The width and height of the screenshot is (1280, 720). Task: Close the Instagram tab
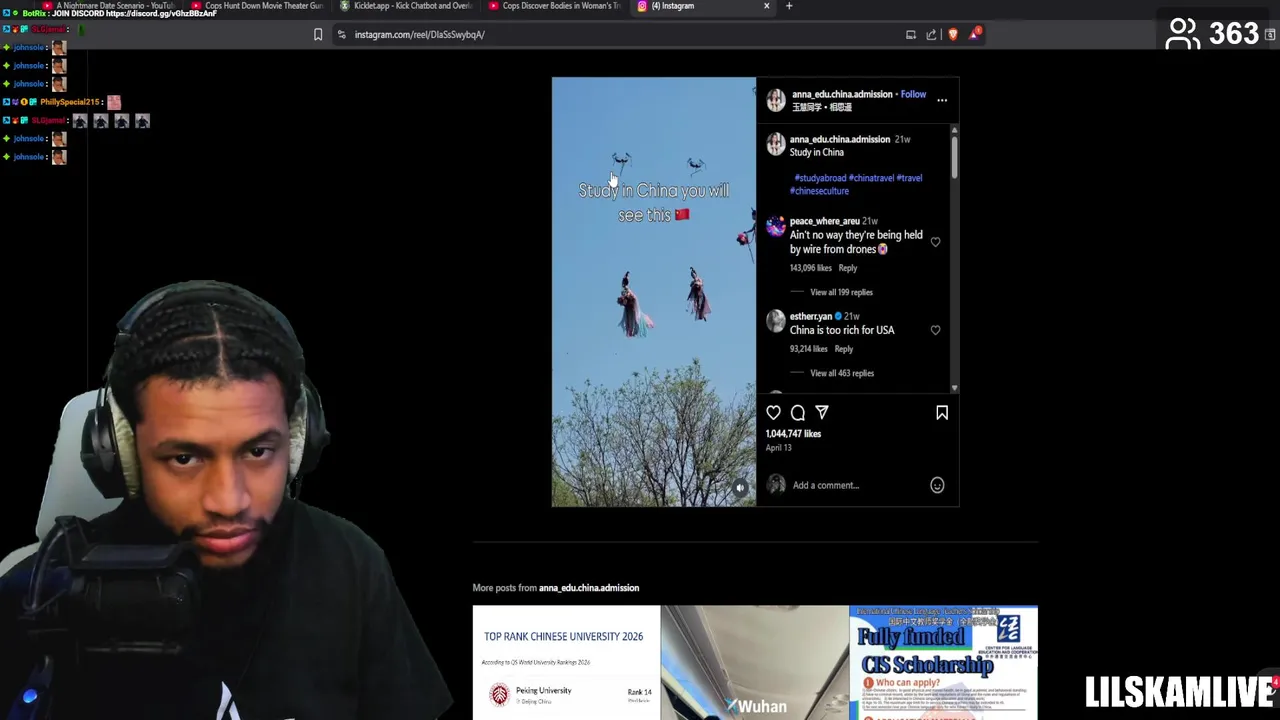pos(767,6)
